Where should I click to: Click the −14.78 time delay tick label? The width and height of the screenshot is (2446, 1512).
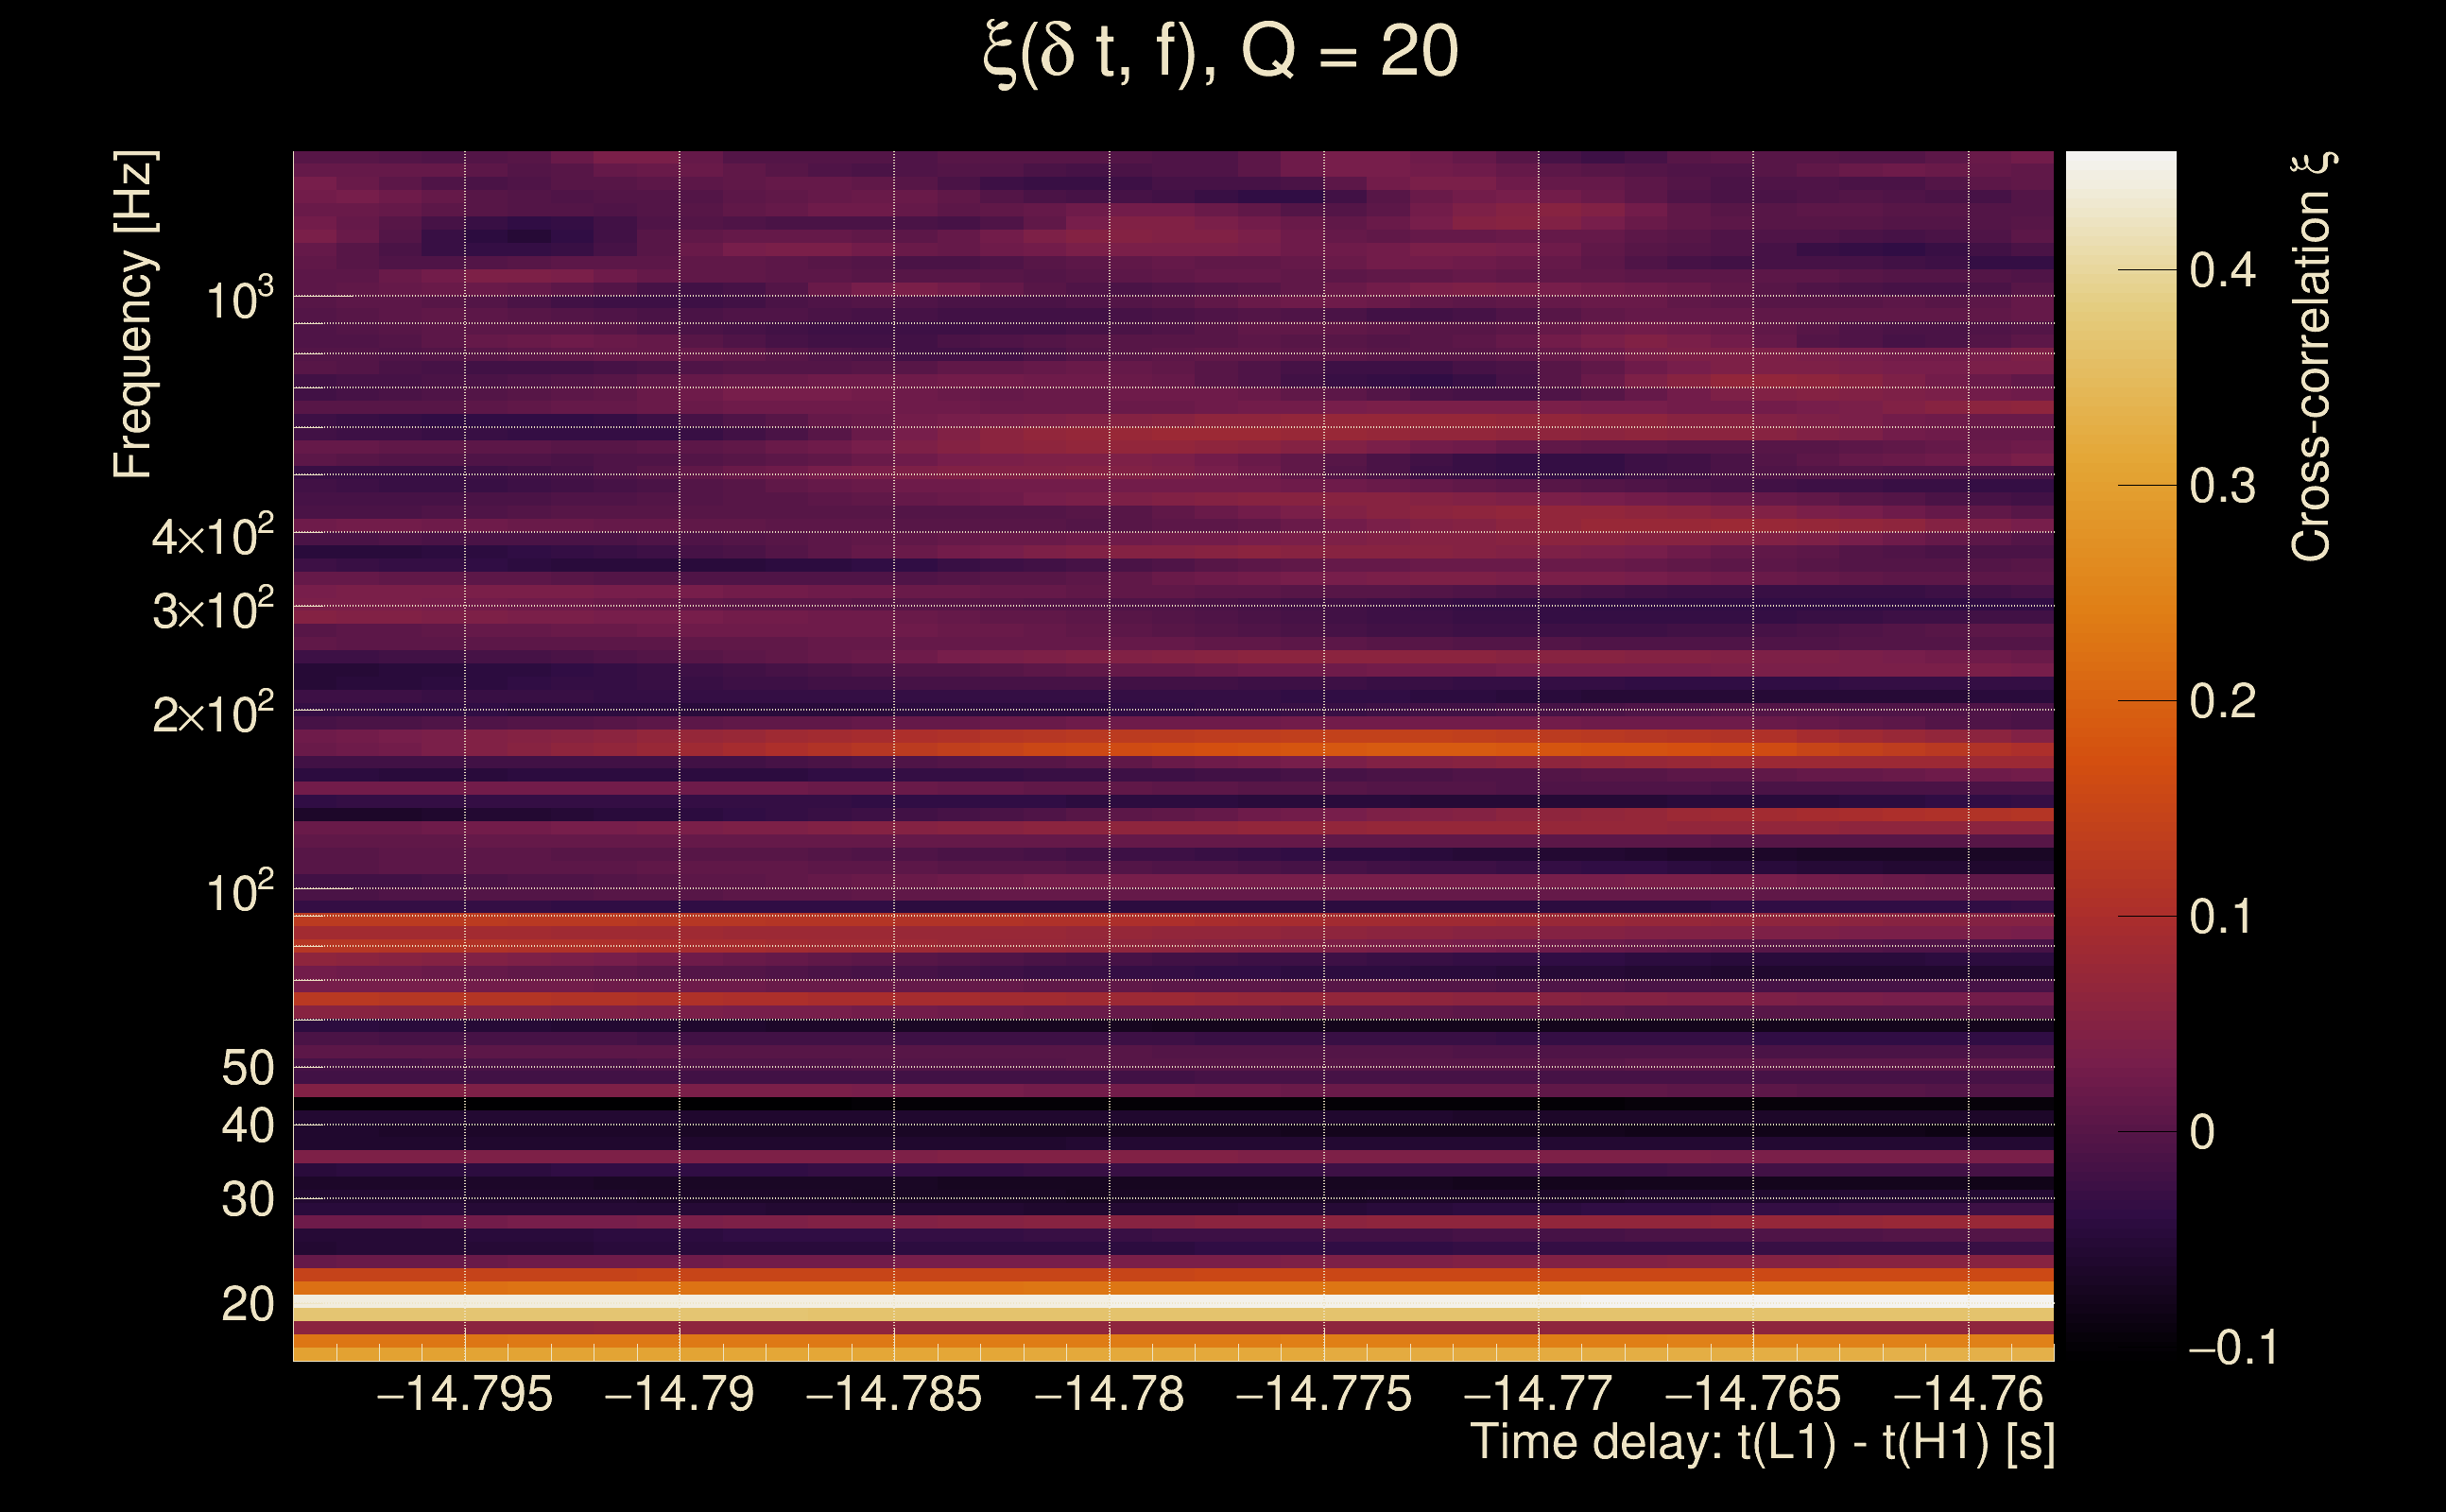(x=1109, y=1394)
